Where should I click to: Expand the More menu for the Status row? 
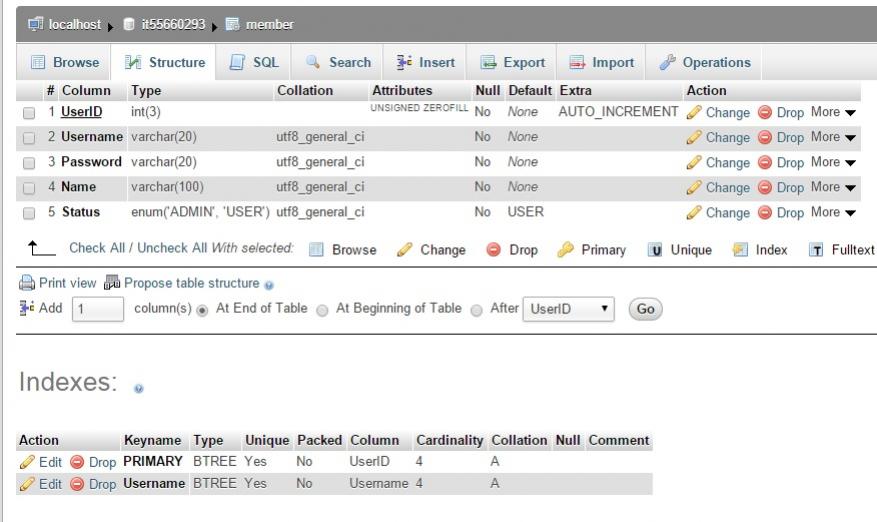pyautogui.click(x=833, y=212)
